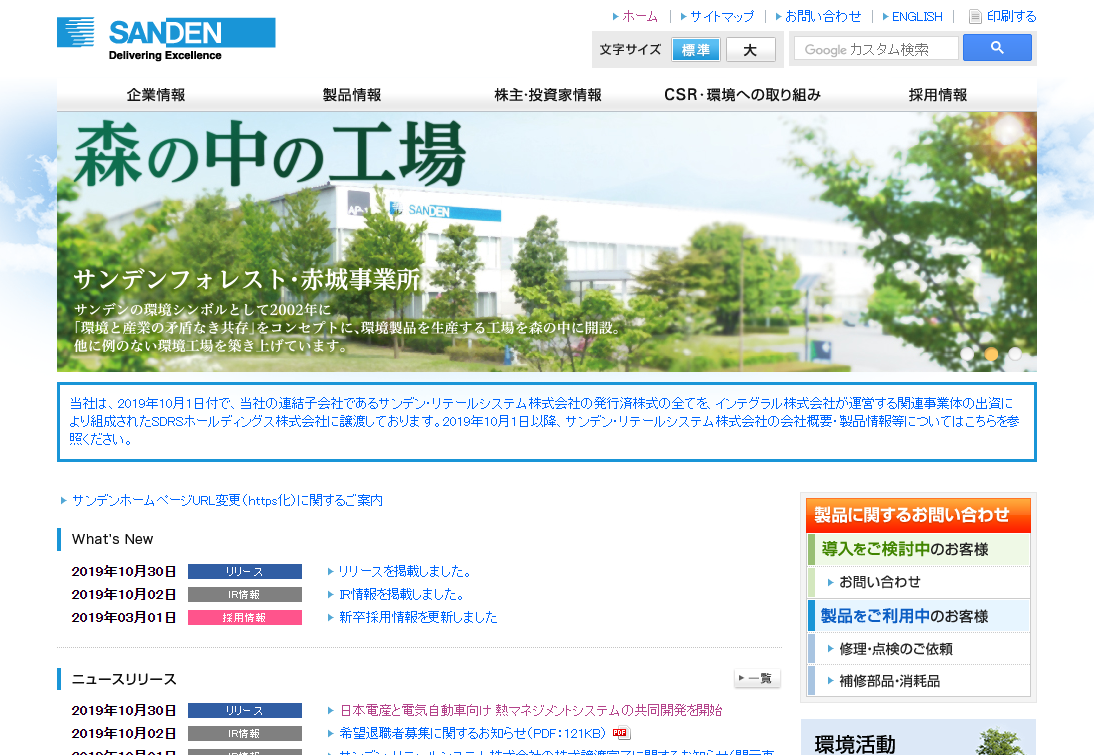
Task: Click the What's New heading
Action: (x=112, y=539)
